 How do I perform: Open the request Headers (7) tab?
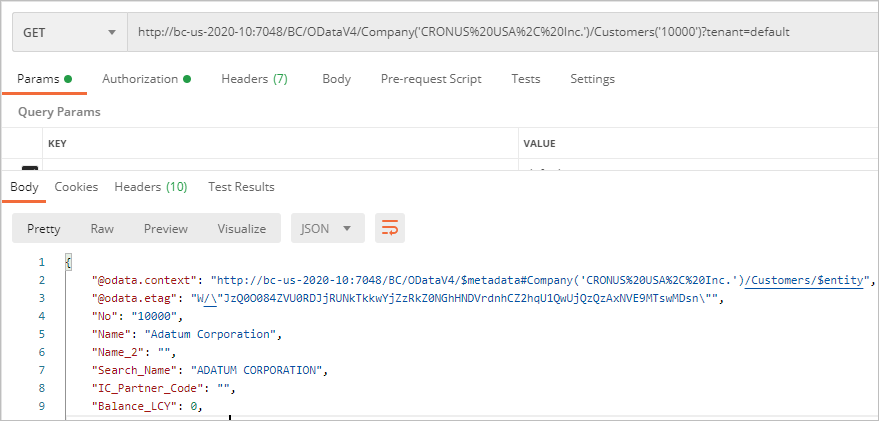[255, 79]
